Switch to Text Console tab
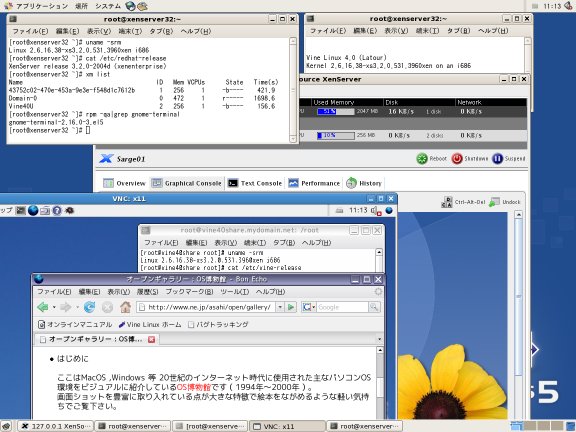Viewport: 576px width, 432px height. click(x=255, y=183)
